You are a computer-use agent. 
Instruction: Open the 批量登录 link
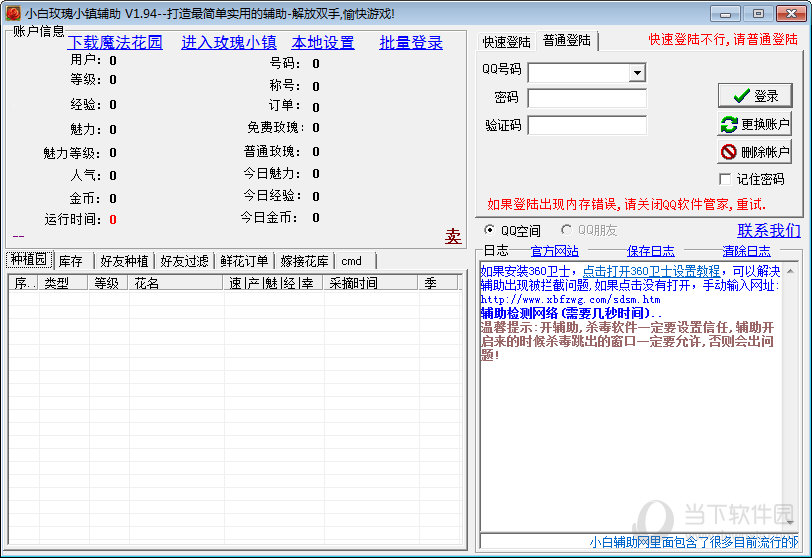(x=411, y=42)
